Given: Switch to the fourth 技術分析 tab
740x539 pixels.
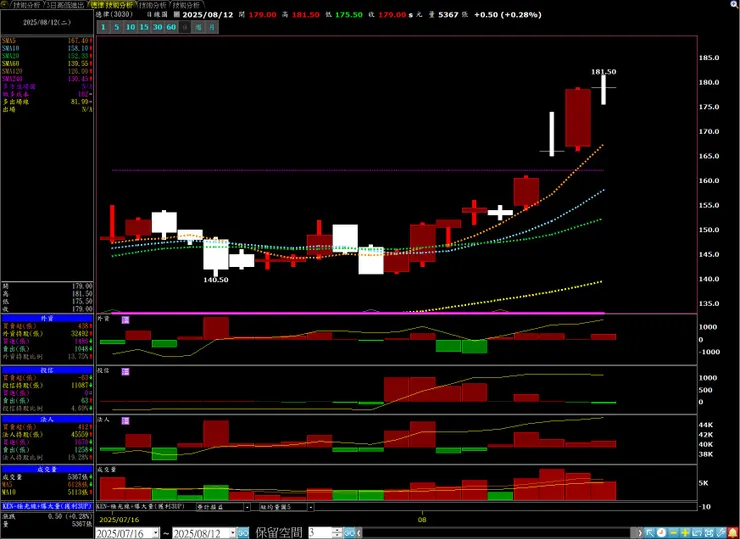Looking at the screenshot, I should tap(154, 5).
